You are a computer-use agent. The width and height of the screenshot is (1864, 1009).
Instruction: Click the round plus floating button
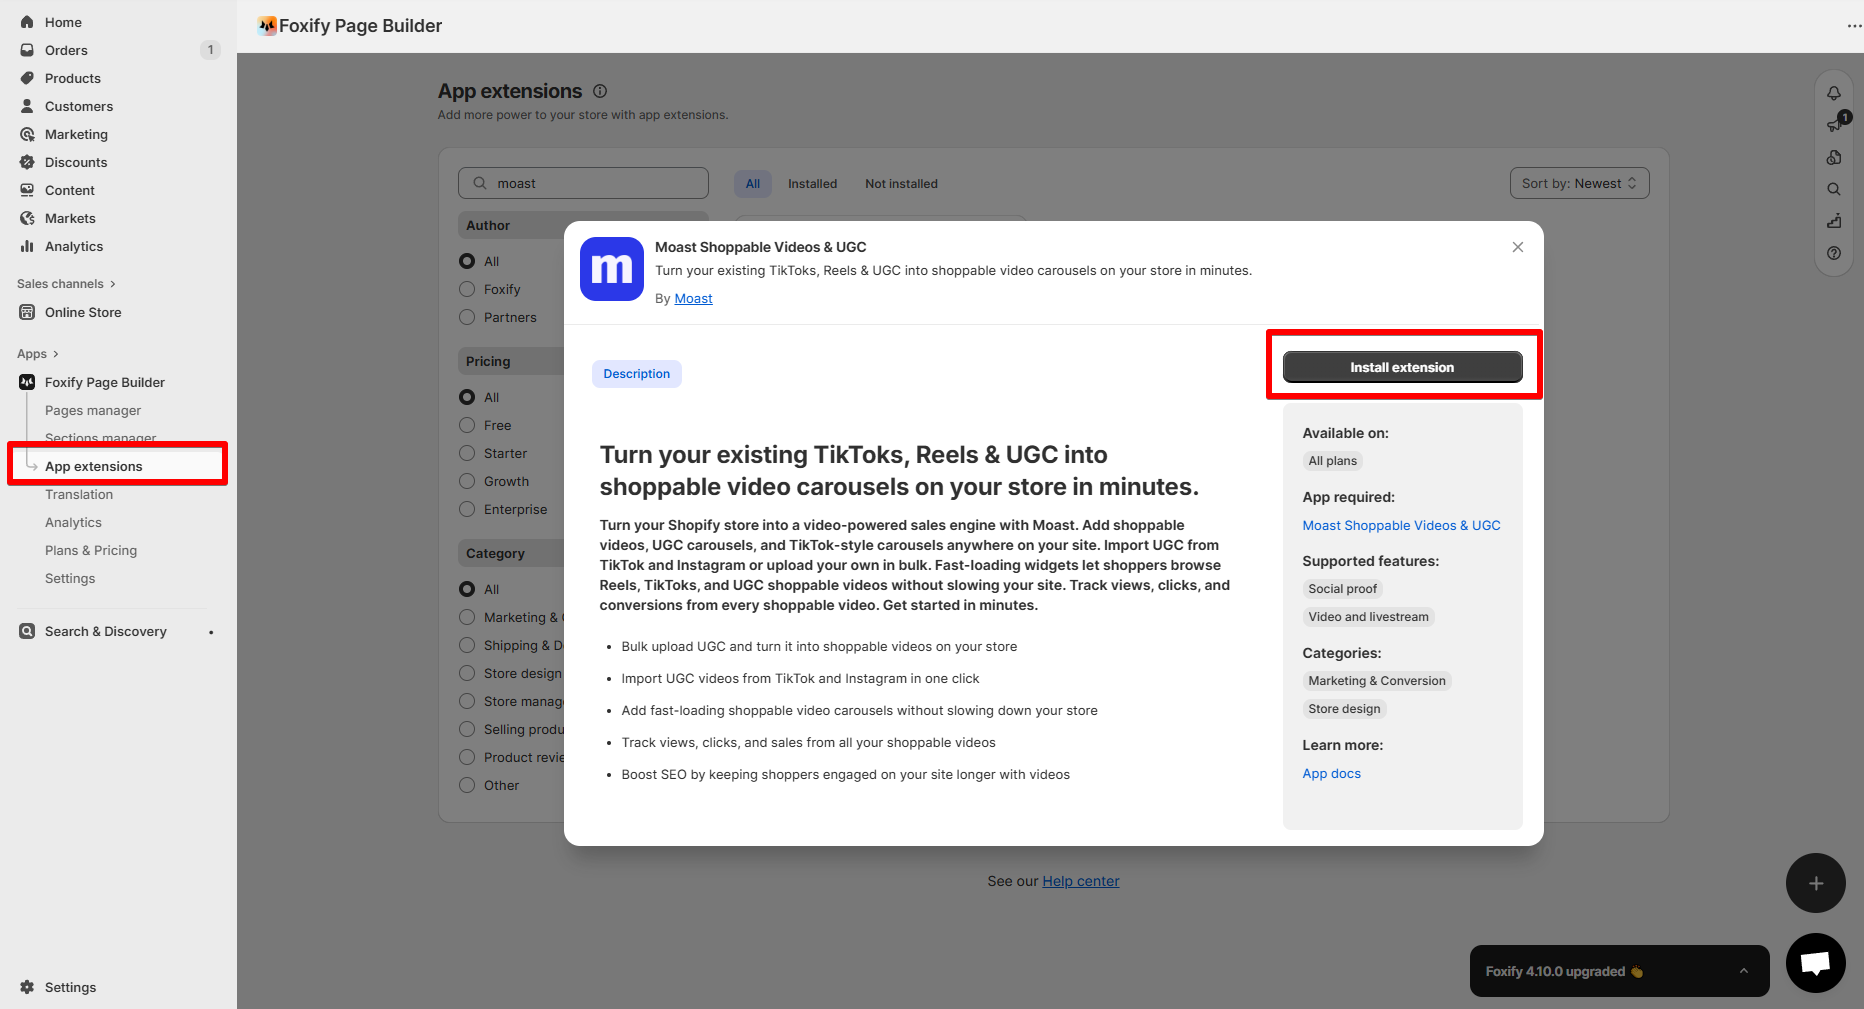(1815, 883)
